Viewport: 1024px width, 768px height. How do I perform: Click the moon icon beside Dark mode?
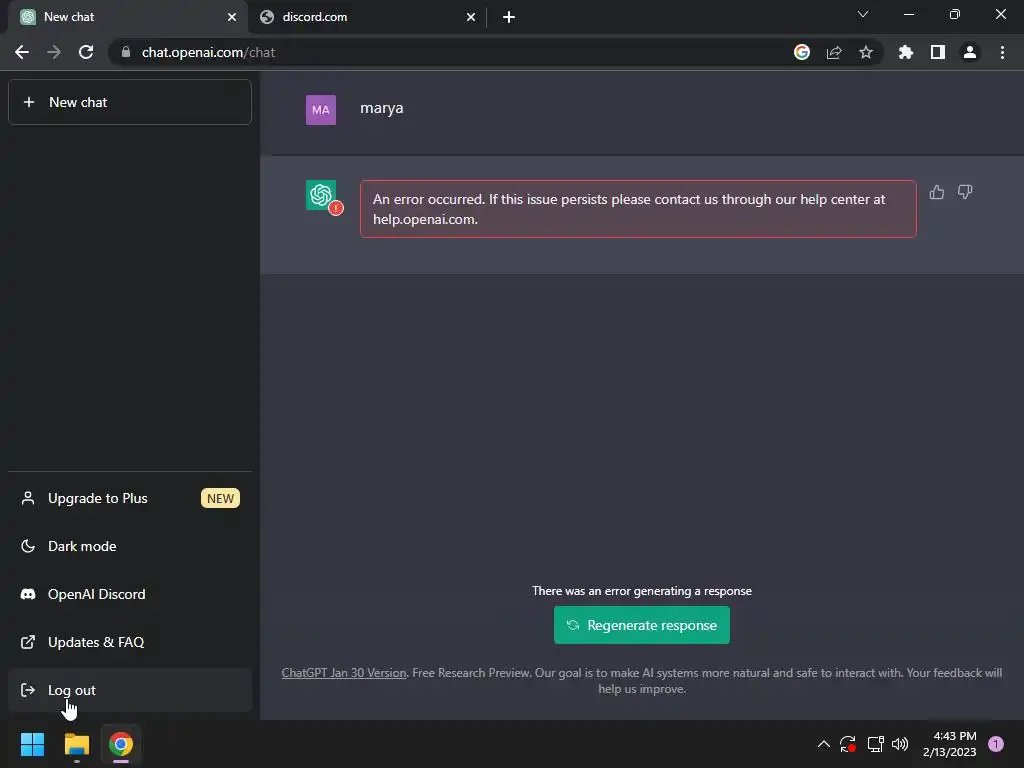coord(28,546)
